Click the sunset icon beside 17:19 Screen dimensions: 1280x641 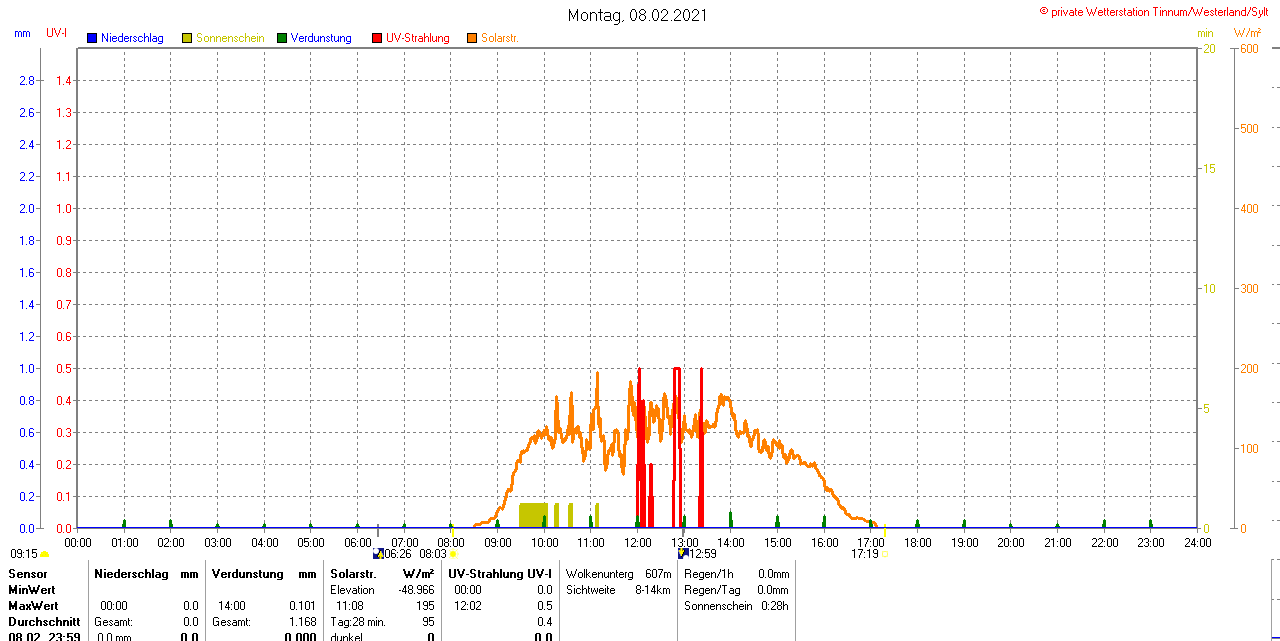pyautogui.click(x=884, y=553)
